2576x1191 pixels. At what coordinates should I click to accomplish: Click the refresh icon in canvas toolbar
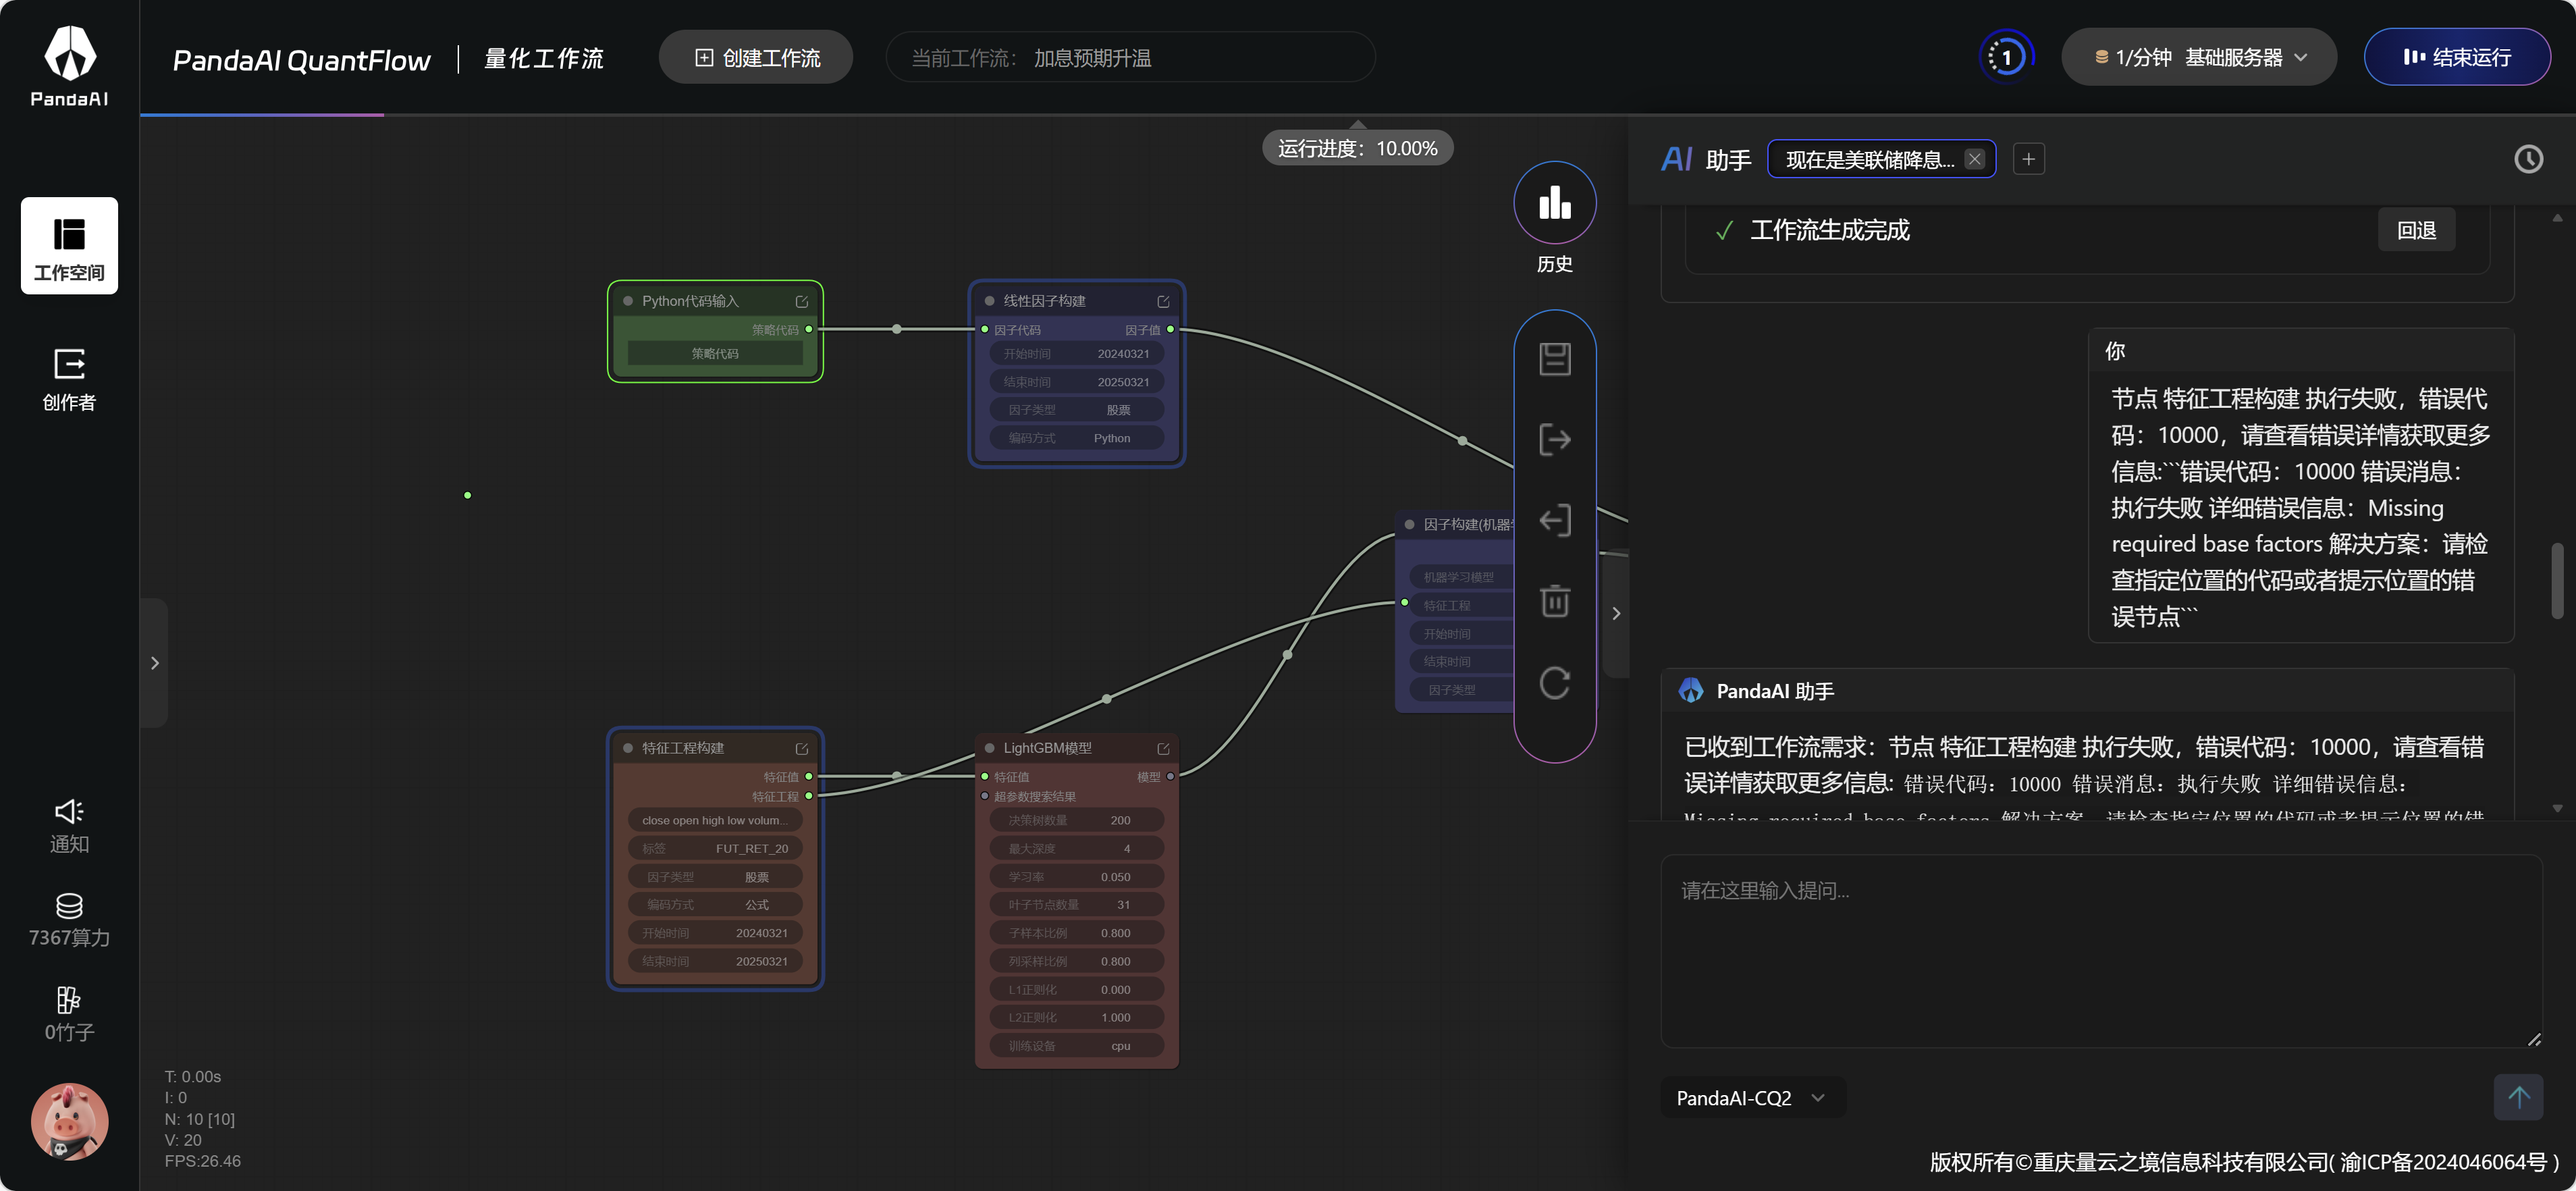tap(1554, 683)
